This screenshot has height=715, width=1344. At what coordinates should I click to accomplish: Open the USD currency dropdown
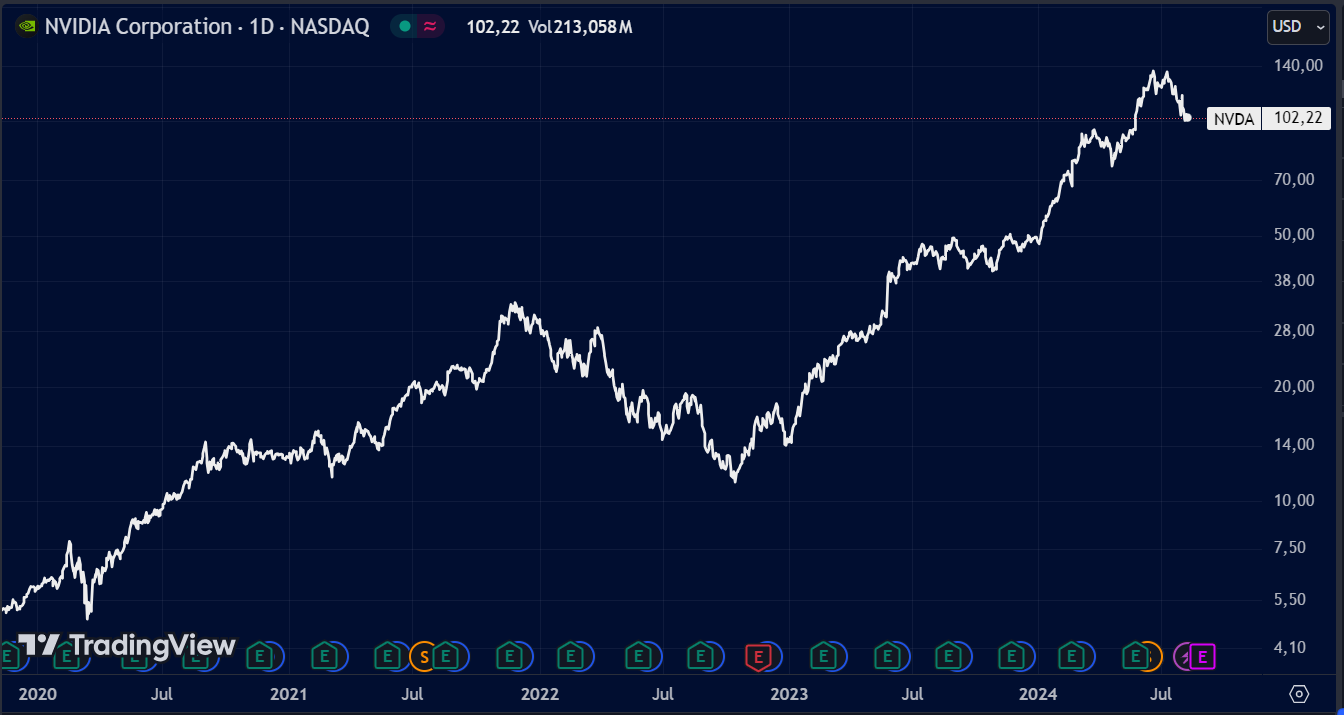click(1298, 27)
